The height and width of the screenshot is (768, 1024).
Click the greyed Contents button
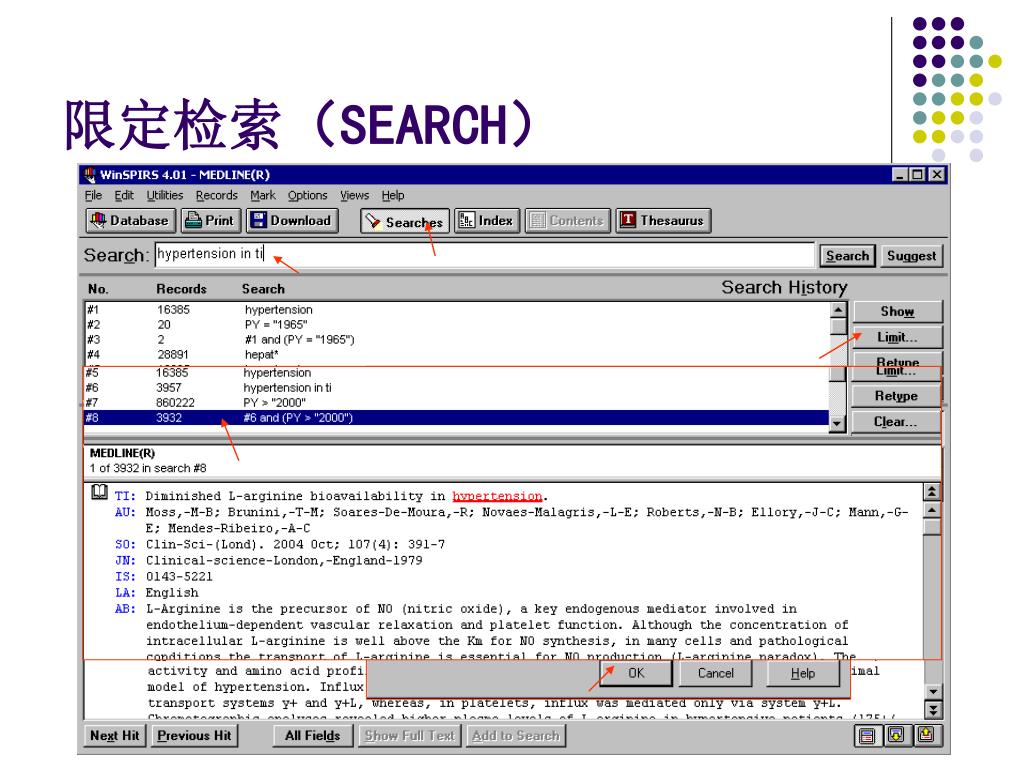tap(568, 221)
